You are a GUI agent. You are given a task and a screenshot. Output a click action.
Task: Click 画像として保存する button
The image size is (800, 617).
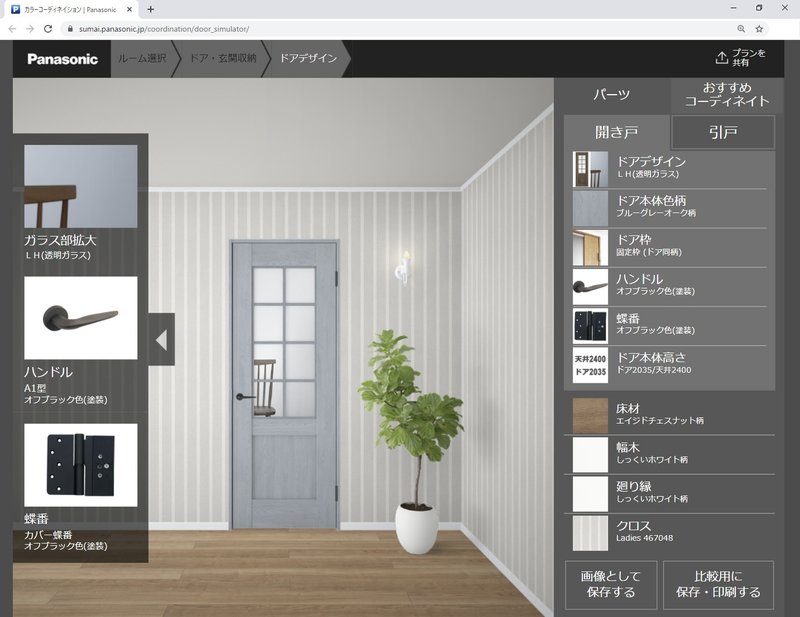tap(611, 585)
